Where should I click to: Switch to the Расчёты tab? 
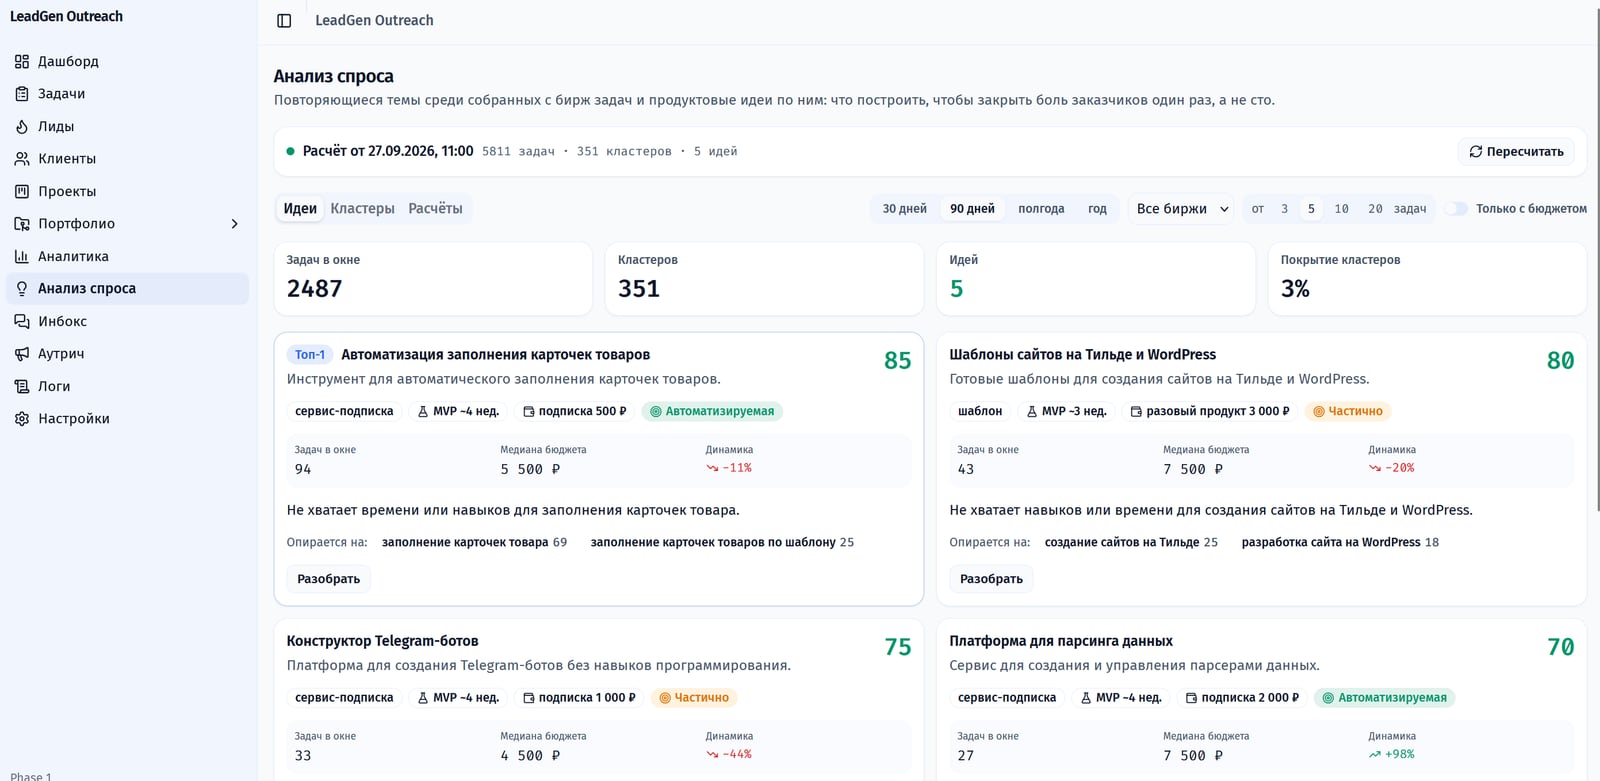tap(435, 209)
